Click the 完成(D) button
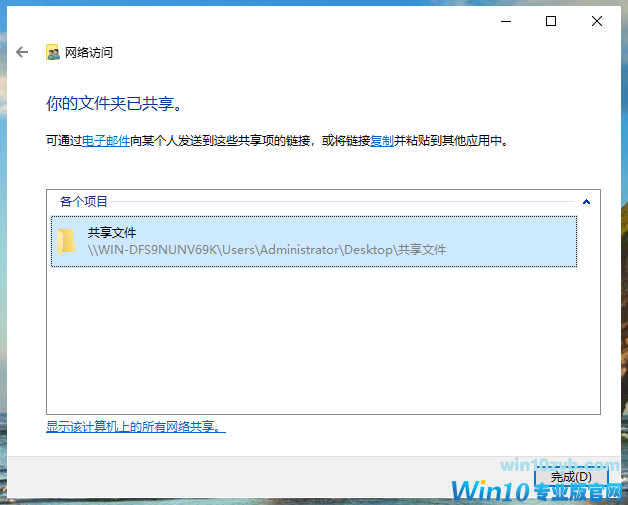This screenshot has width=628, height=505. click(571, 477)
